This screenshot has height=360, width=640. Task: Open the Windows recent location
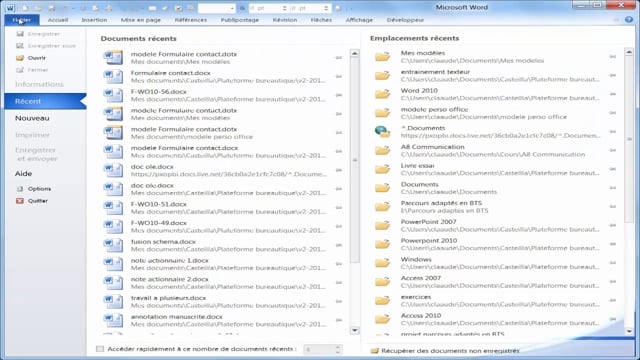coord(495,263)
